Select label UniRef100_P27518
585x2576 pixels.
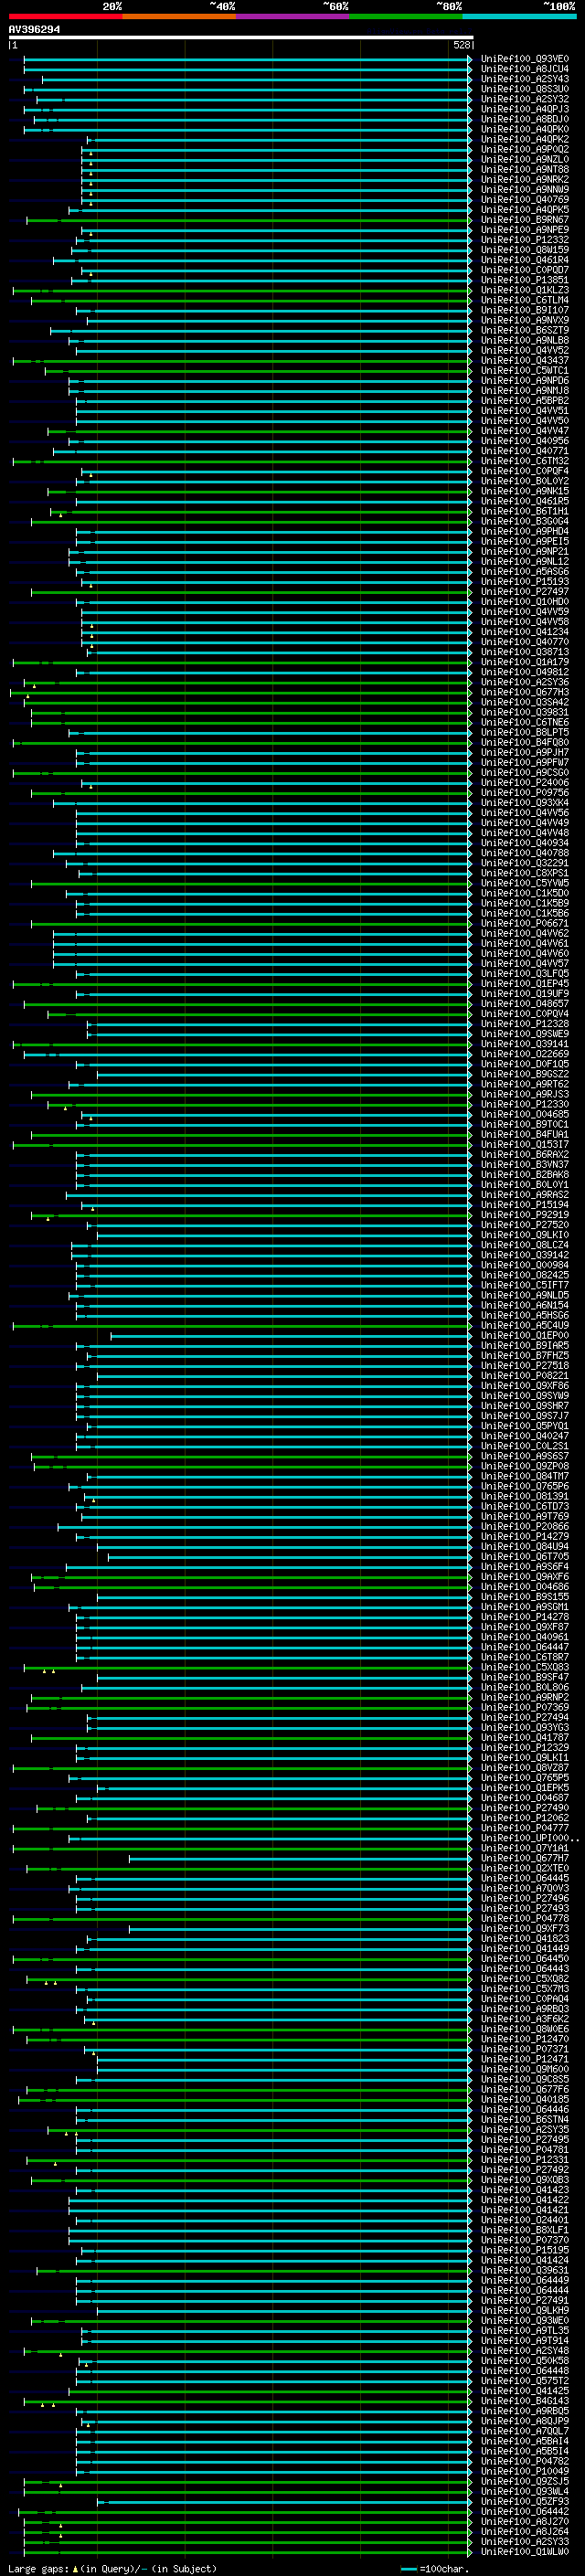[525, 1365]
